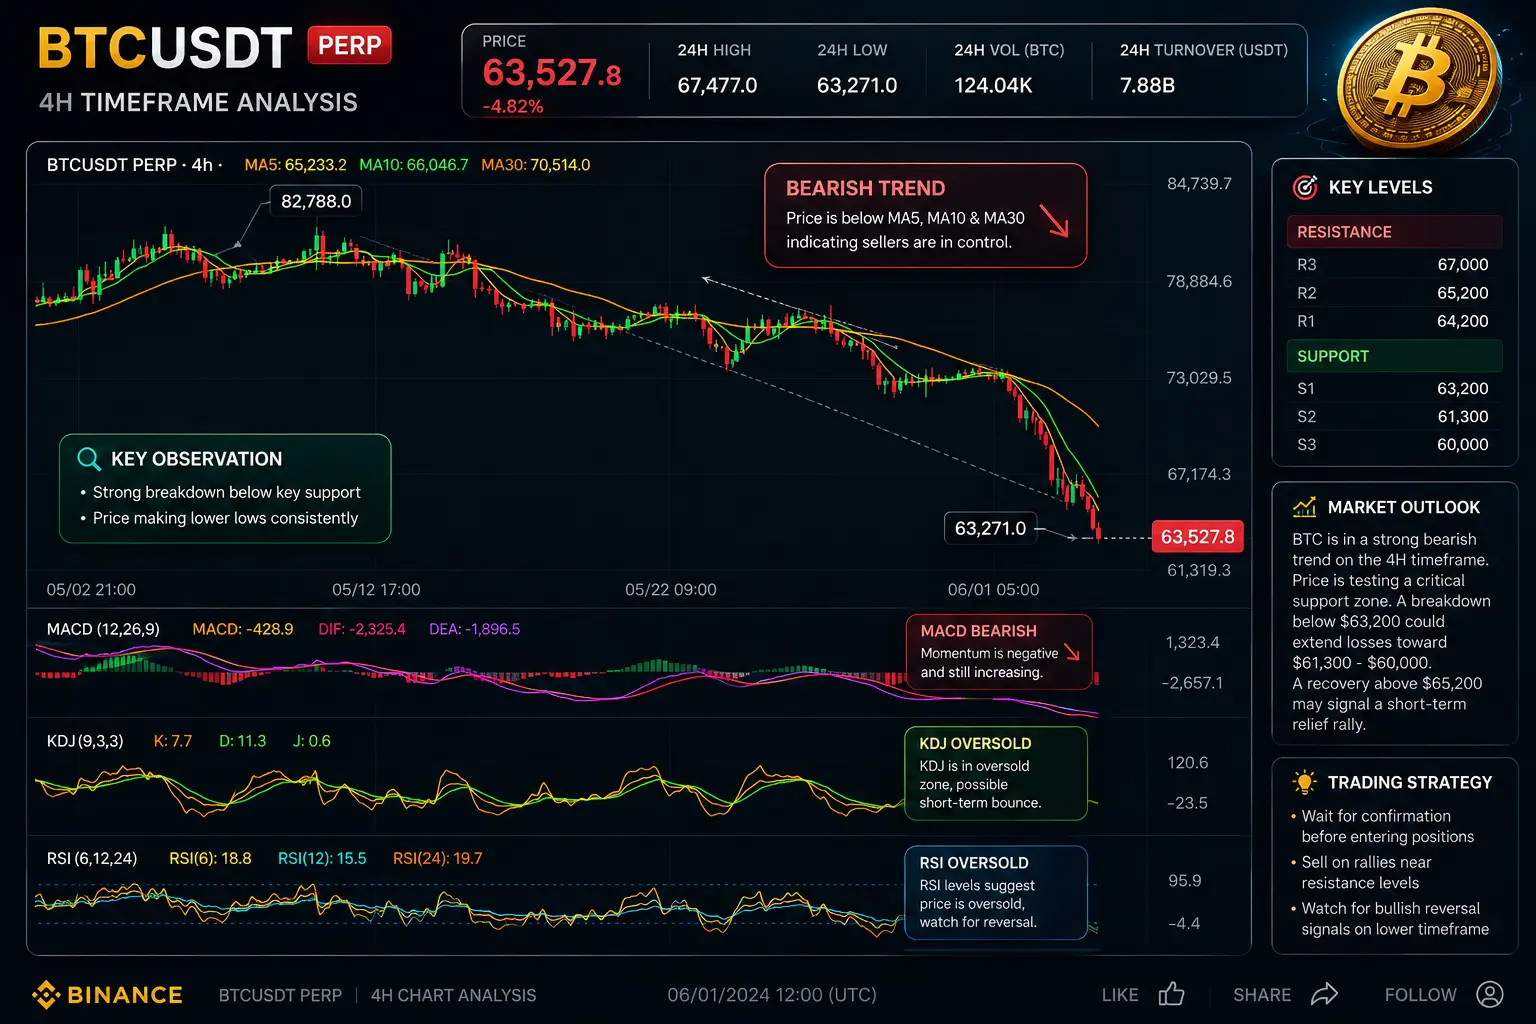Select the R3 67,000 resistance row

(1392, 265)
